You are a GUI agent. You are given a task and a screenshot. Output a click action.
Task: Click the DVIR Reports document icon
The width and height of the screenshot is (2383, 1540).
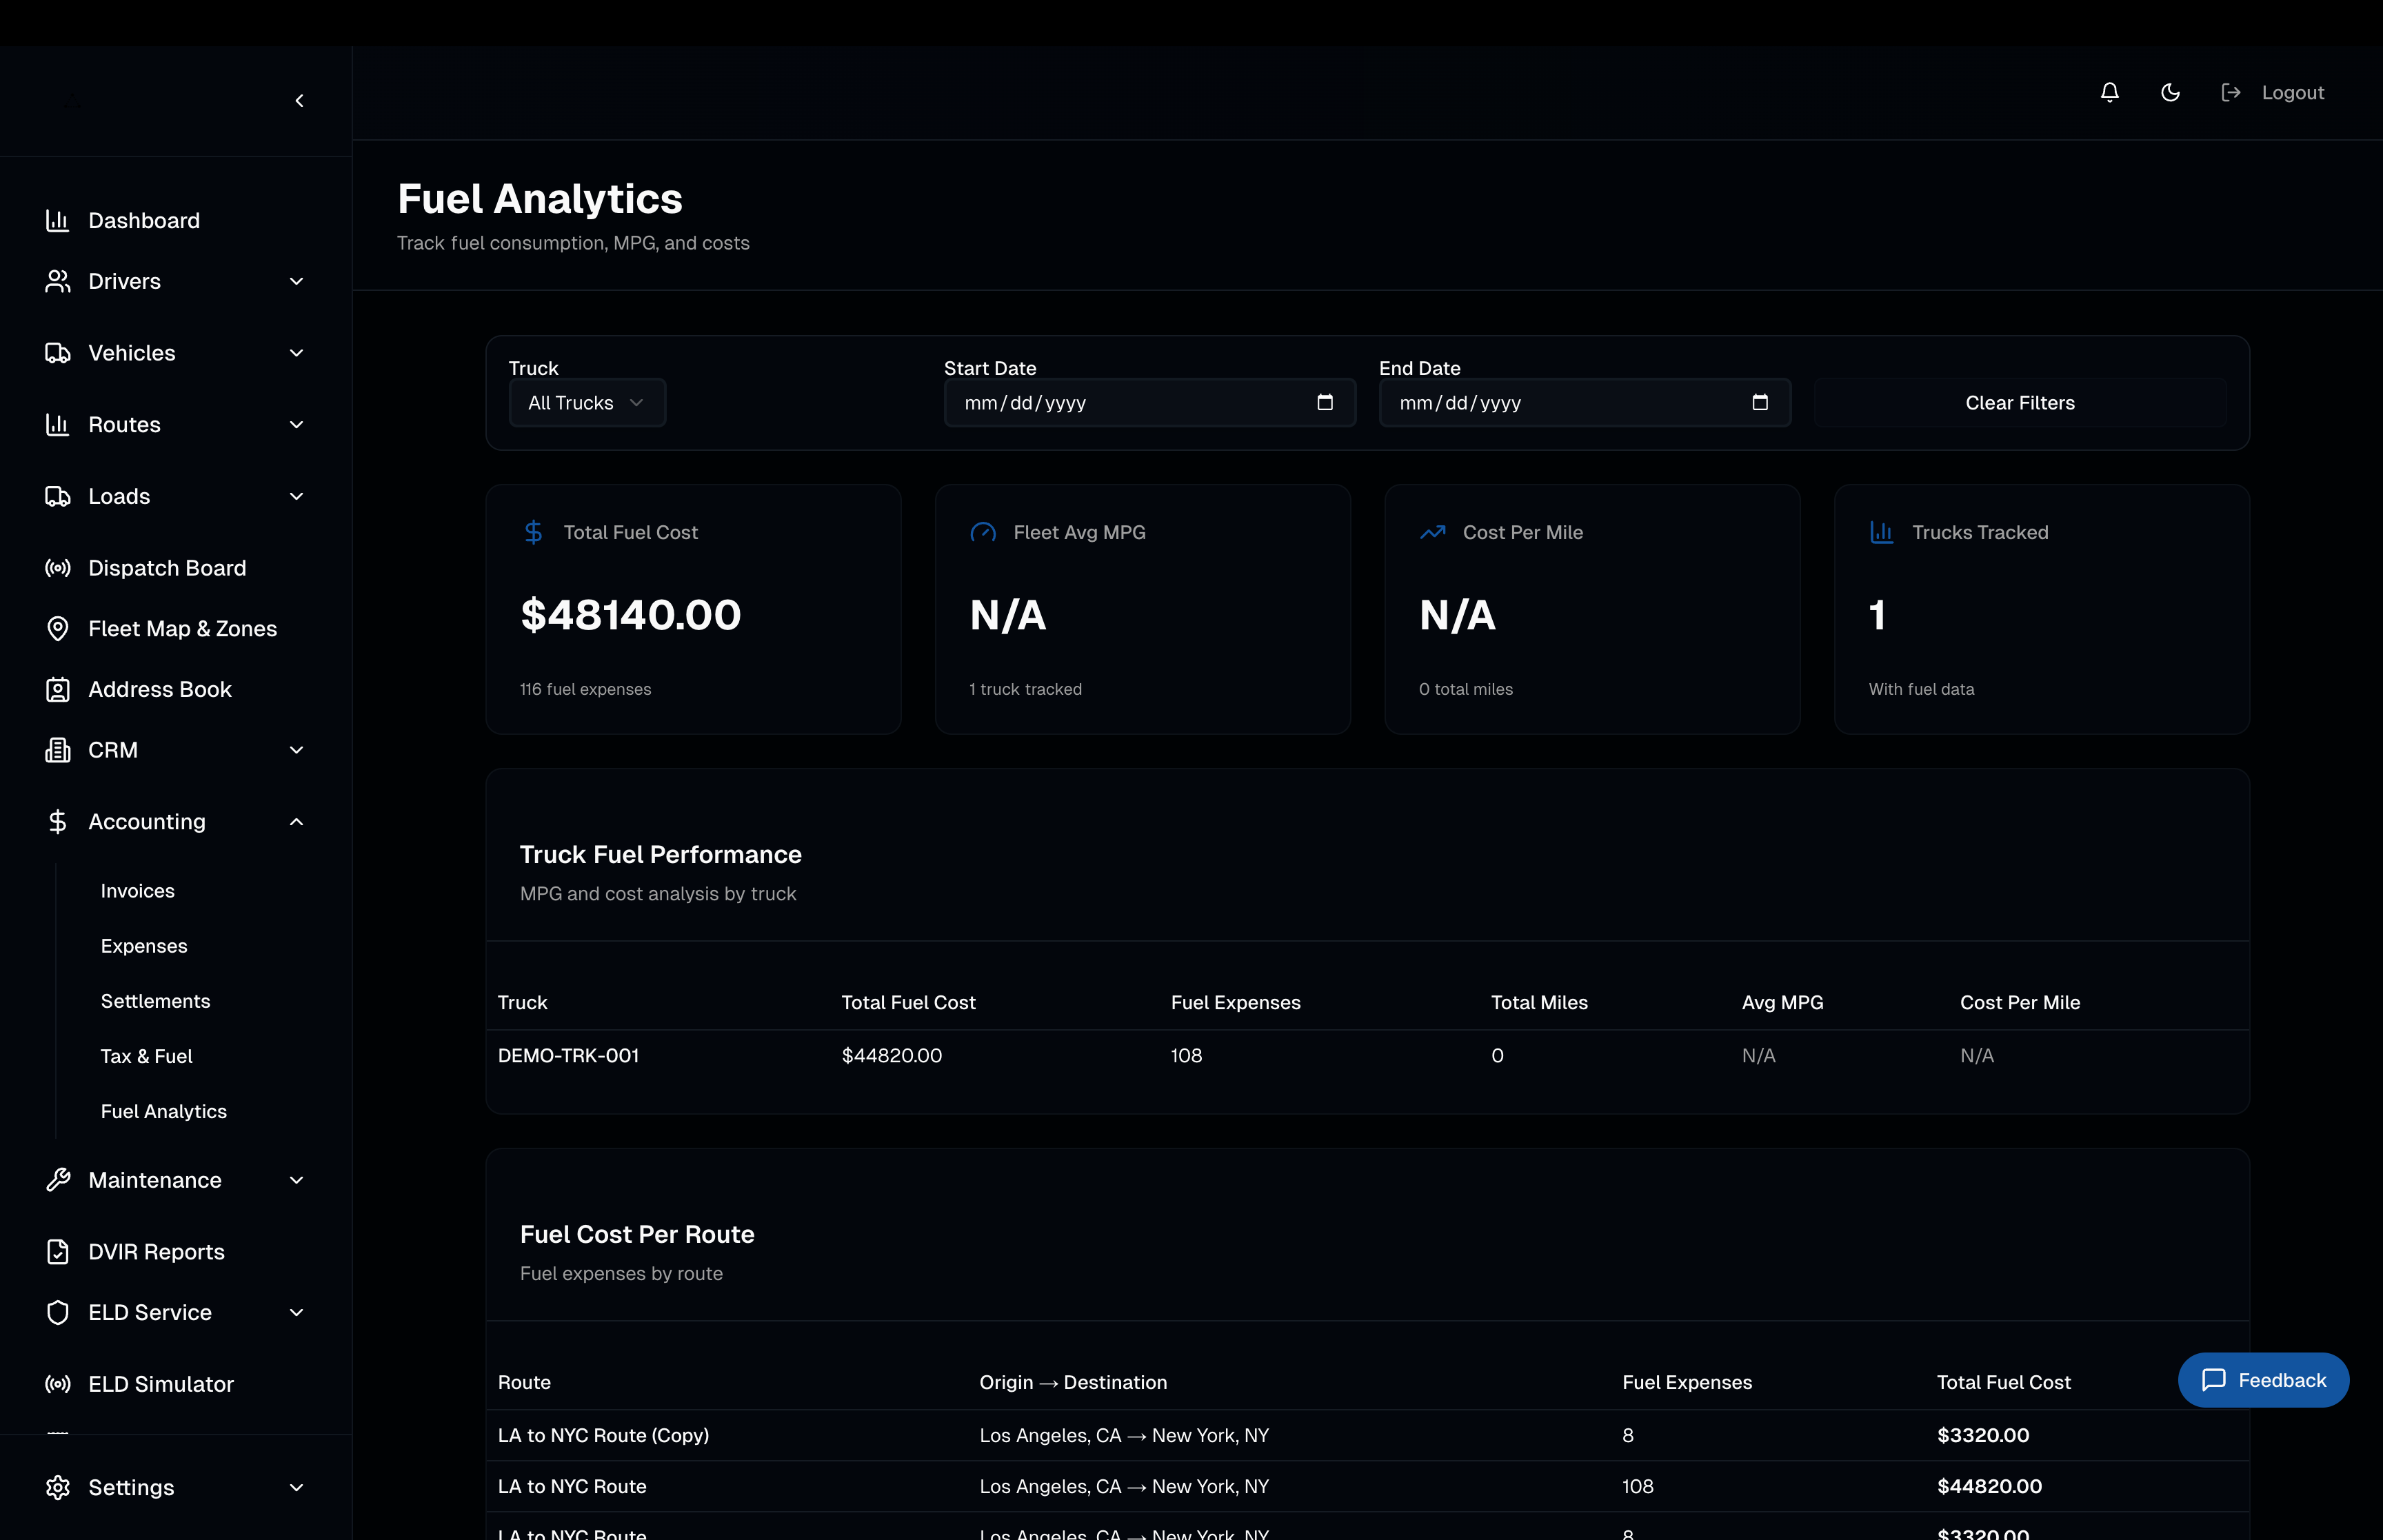pyautogui.click(x=58, y=1252)
